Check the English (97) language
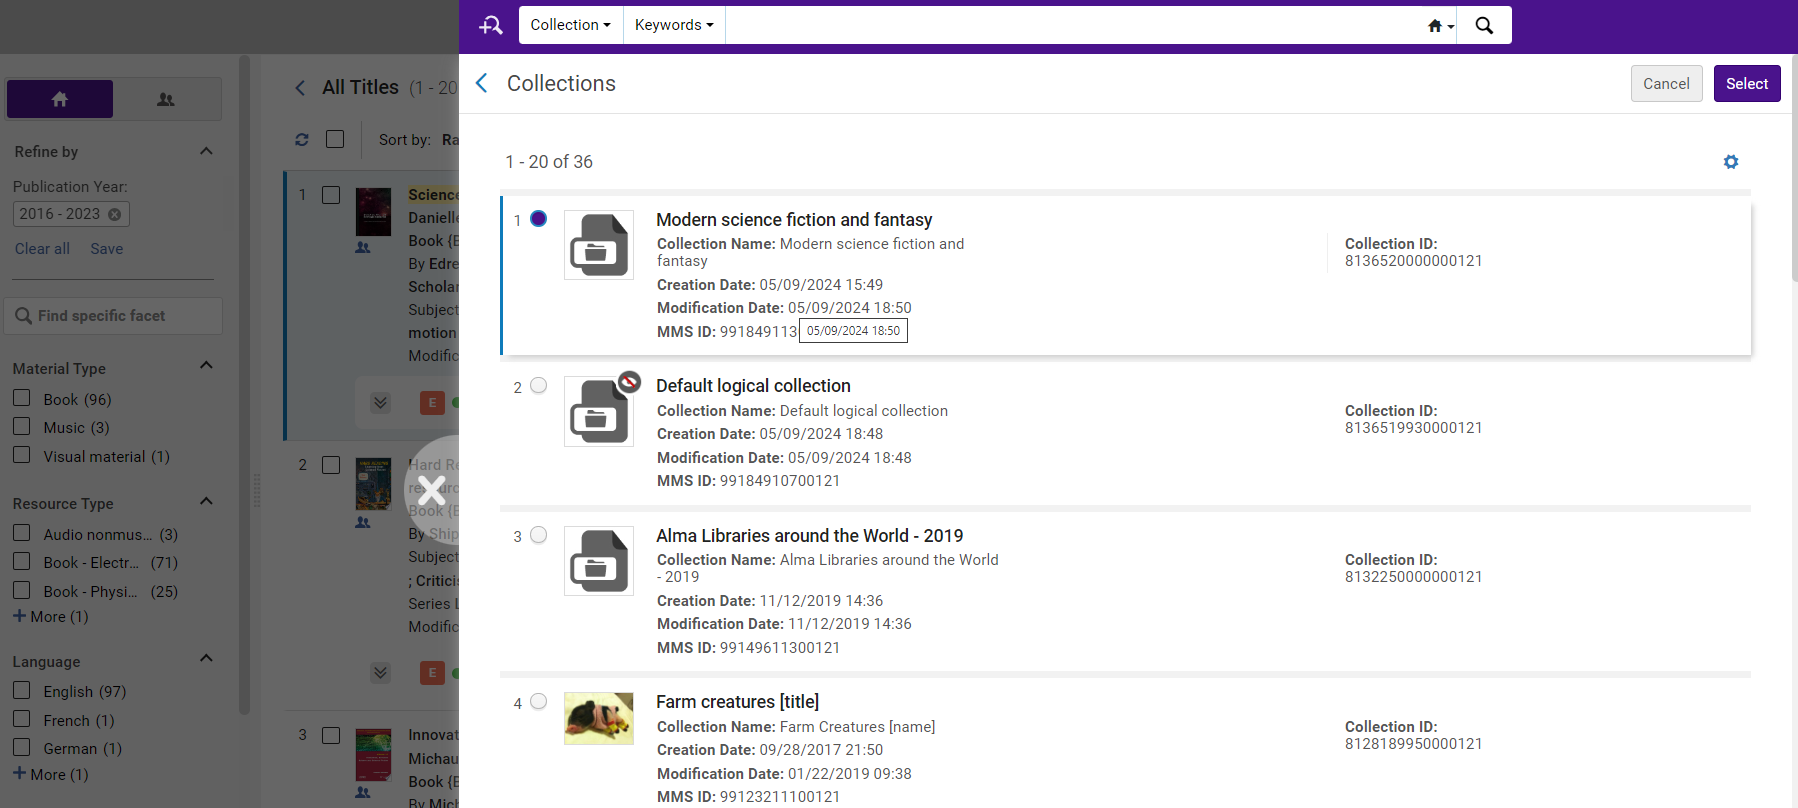Viewport: 1798px width, 808px height. [x=22, y=690]
